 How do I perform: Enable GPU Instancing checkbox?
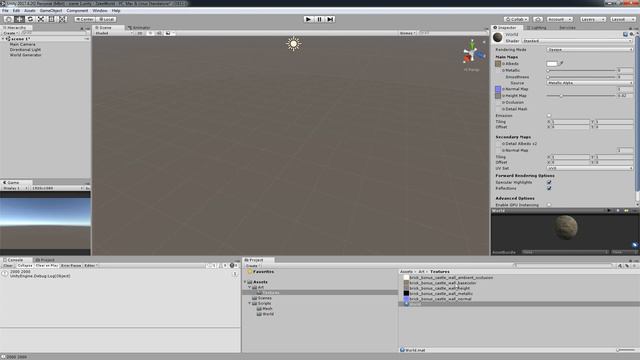click(x=549, y=205)
